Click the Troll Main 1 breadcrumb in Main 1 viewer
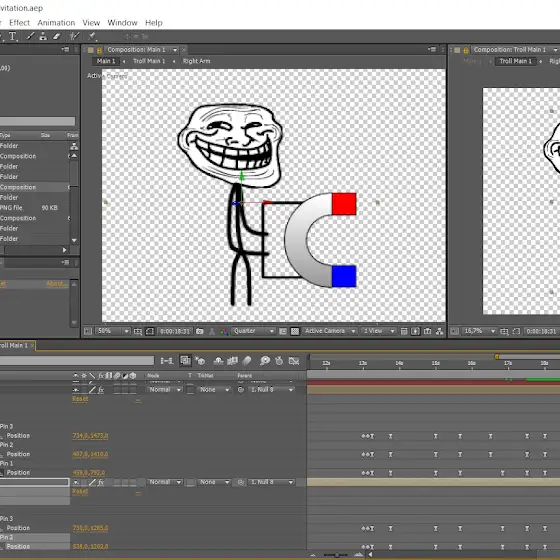This screenshot has width=560, height=560. 149,61
